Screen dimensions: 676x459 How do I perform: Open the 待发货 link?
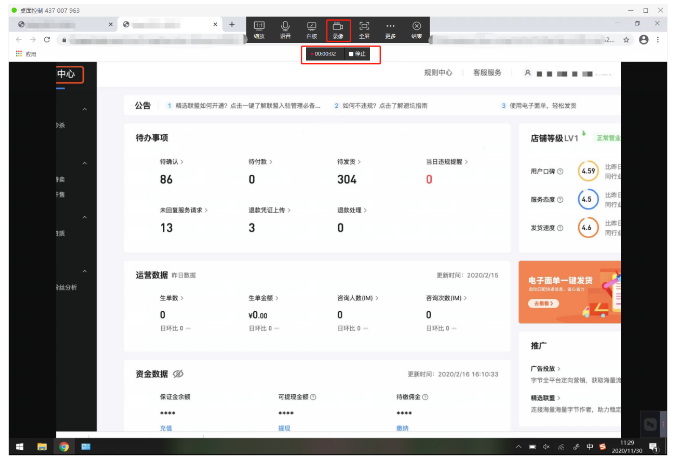pyautogui.click(x=349, y=162)
